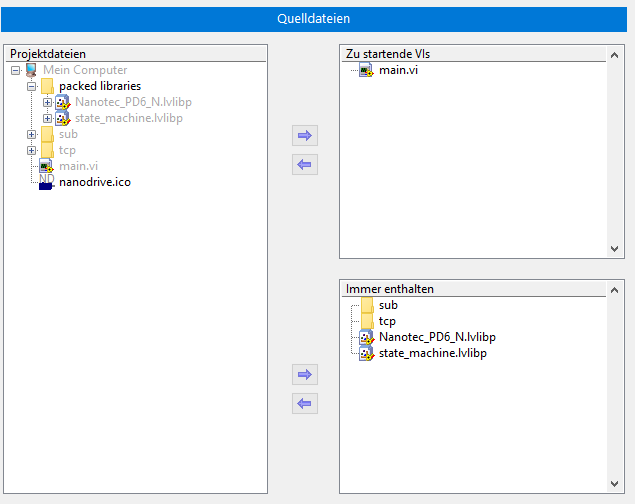Viewport: 635px width, 504px height.
Task: Select greyed Nanotec_PD6_N.lvlibp text in Projektdateien
Action: [133, 102]
